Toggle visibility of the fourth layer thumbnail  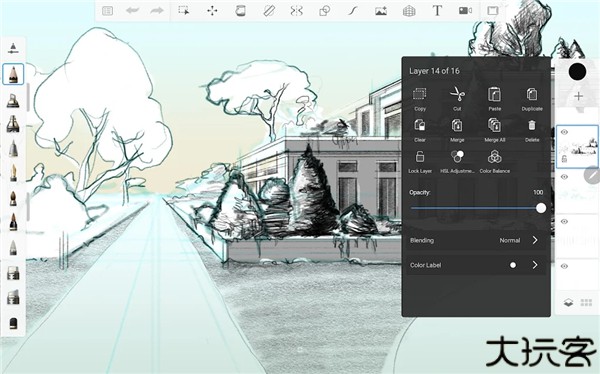(564, 266)
